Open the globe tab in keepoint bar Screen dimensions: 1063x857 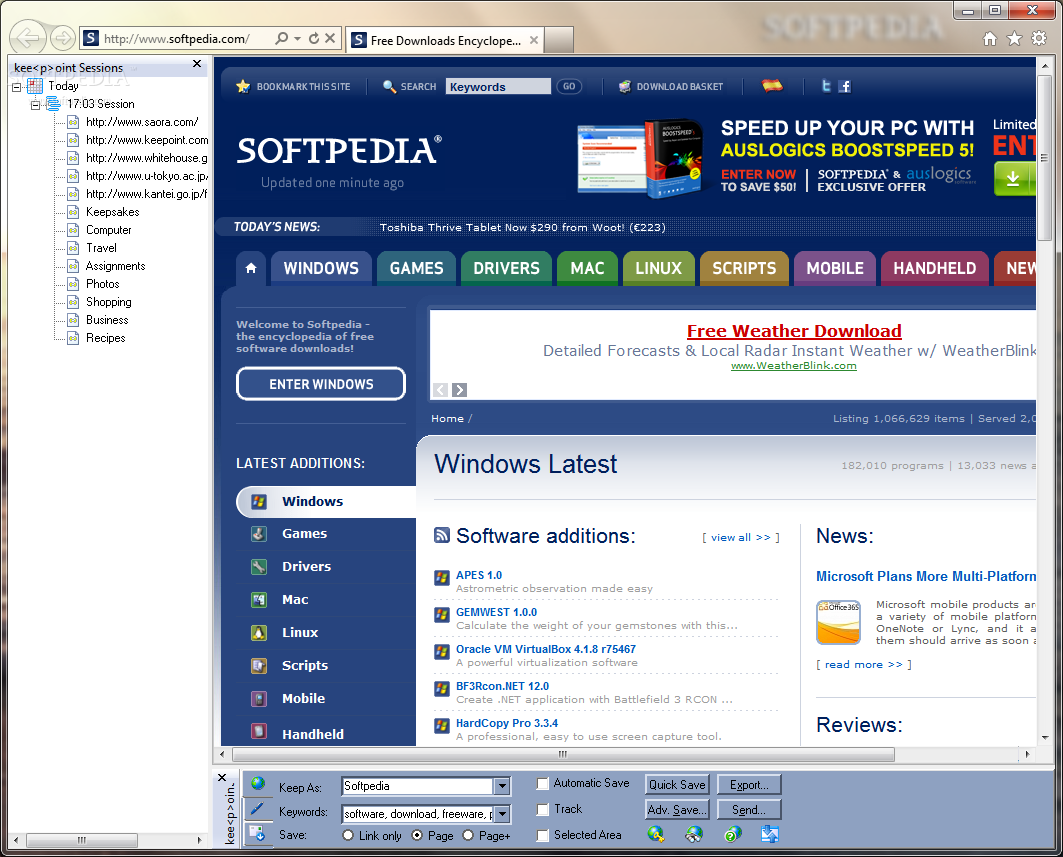click(x=258, y=784)
